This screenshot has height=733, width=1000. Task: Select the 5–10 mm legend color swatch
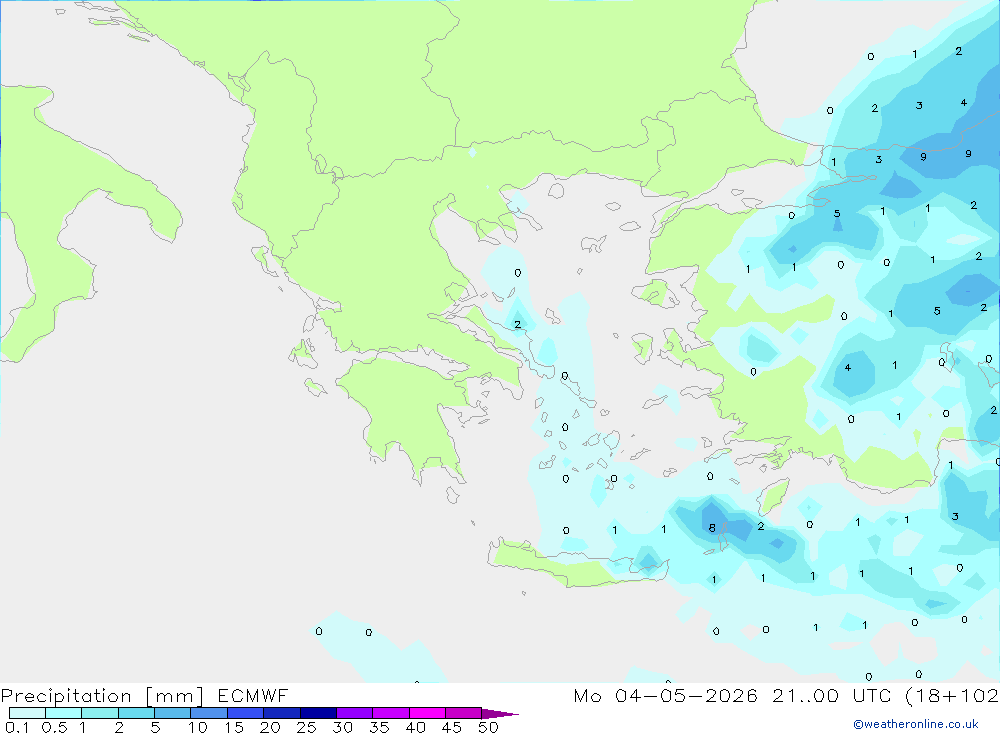(172, 713)
